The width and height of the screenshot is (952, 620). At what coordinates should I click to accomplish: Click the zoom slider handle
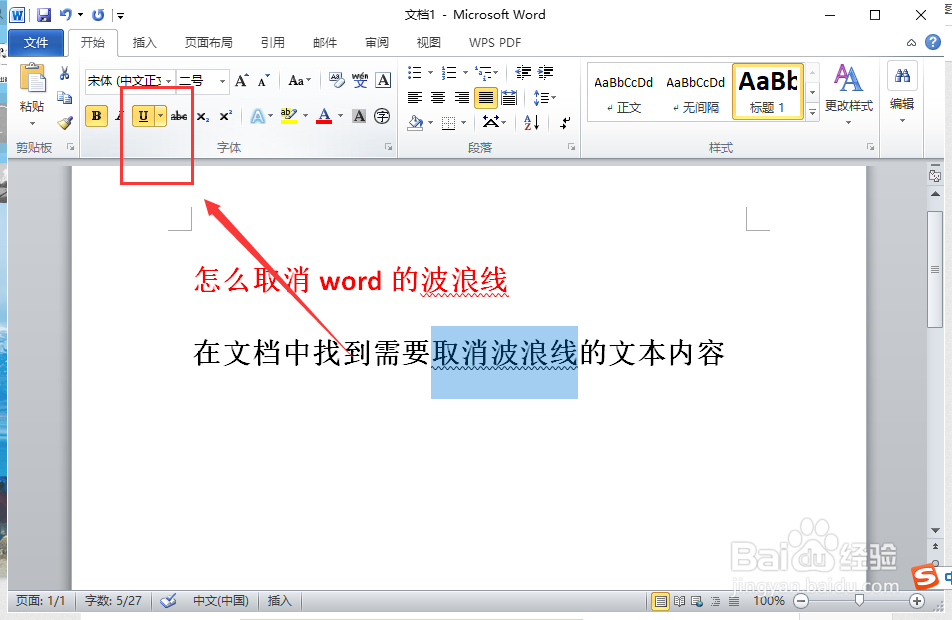click(859, 601)
